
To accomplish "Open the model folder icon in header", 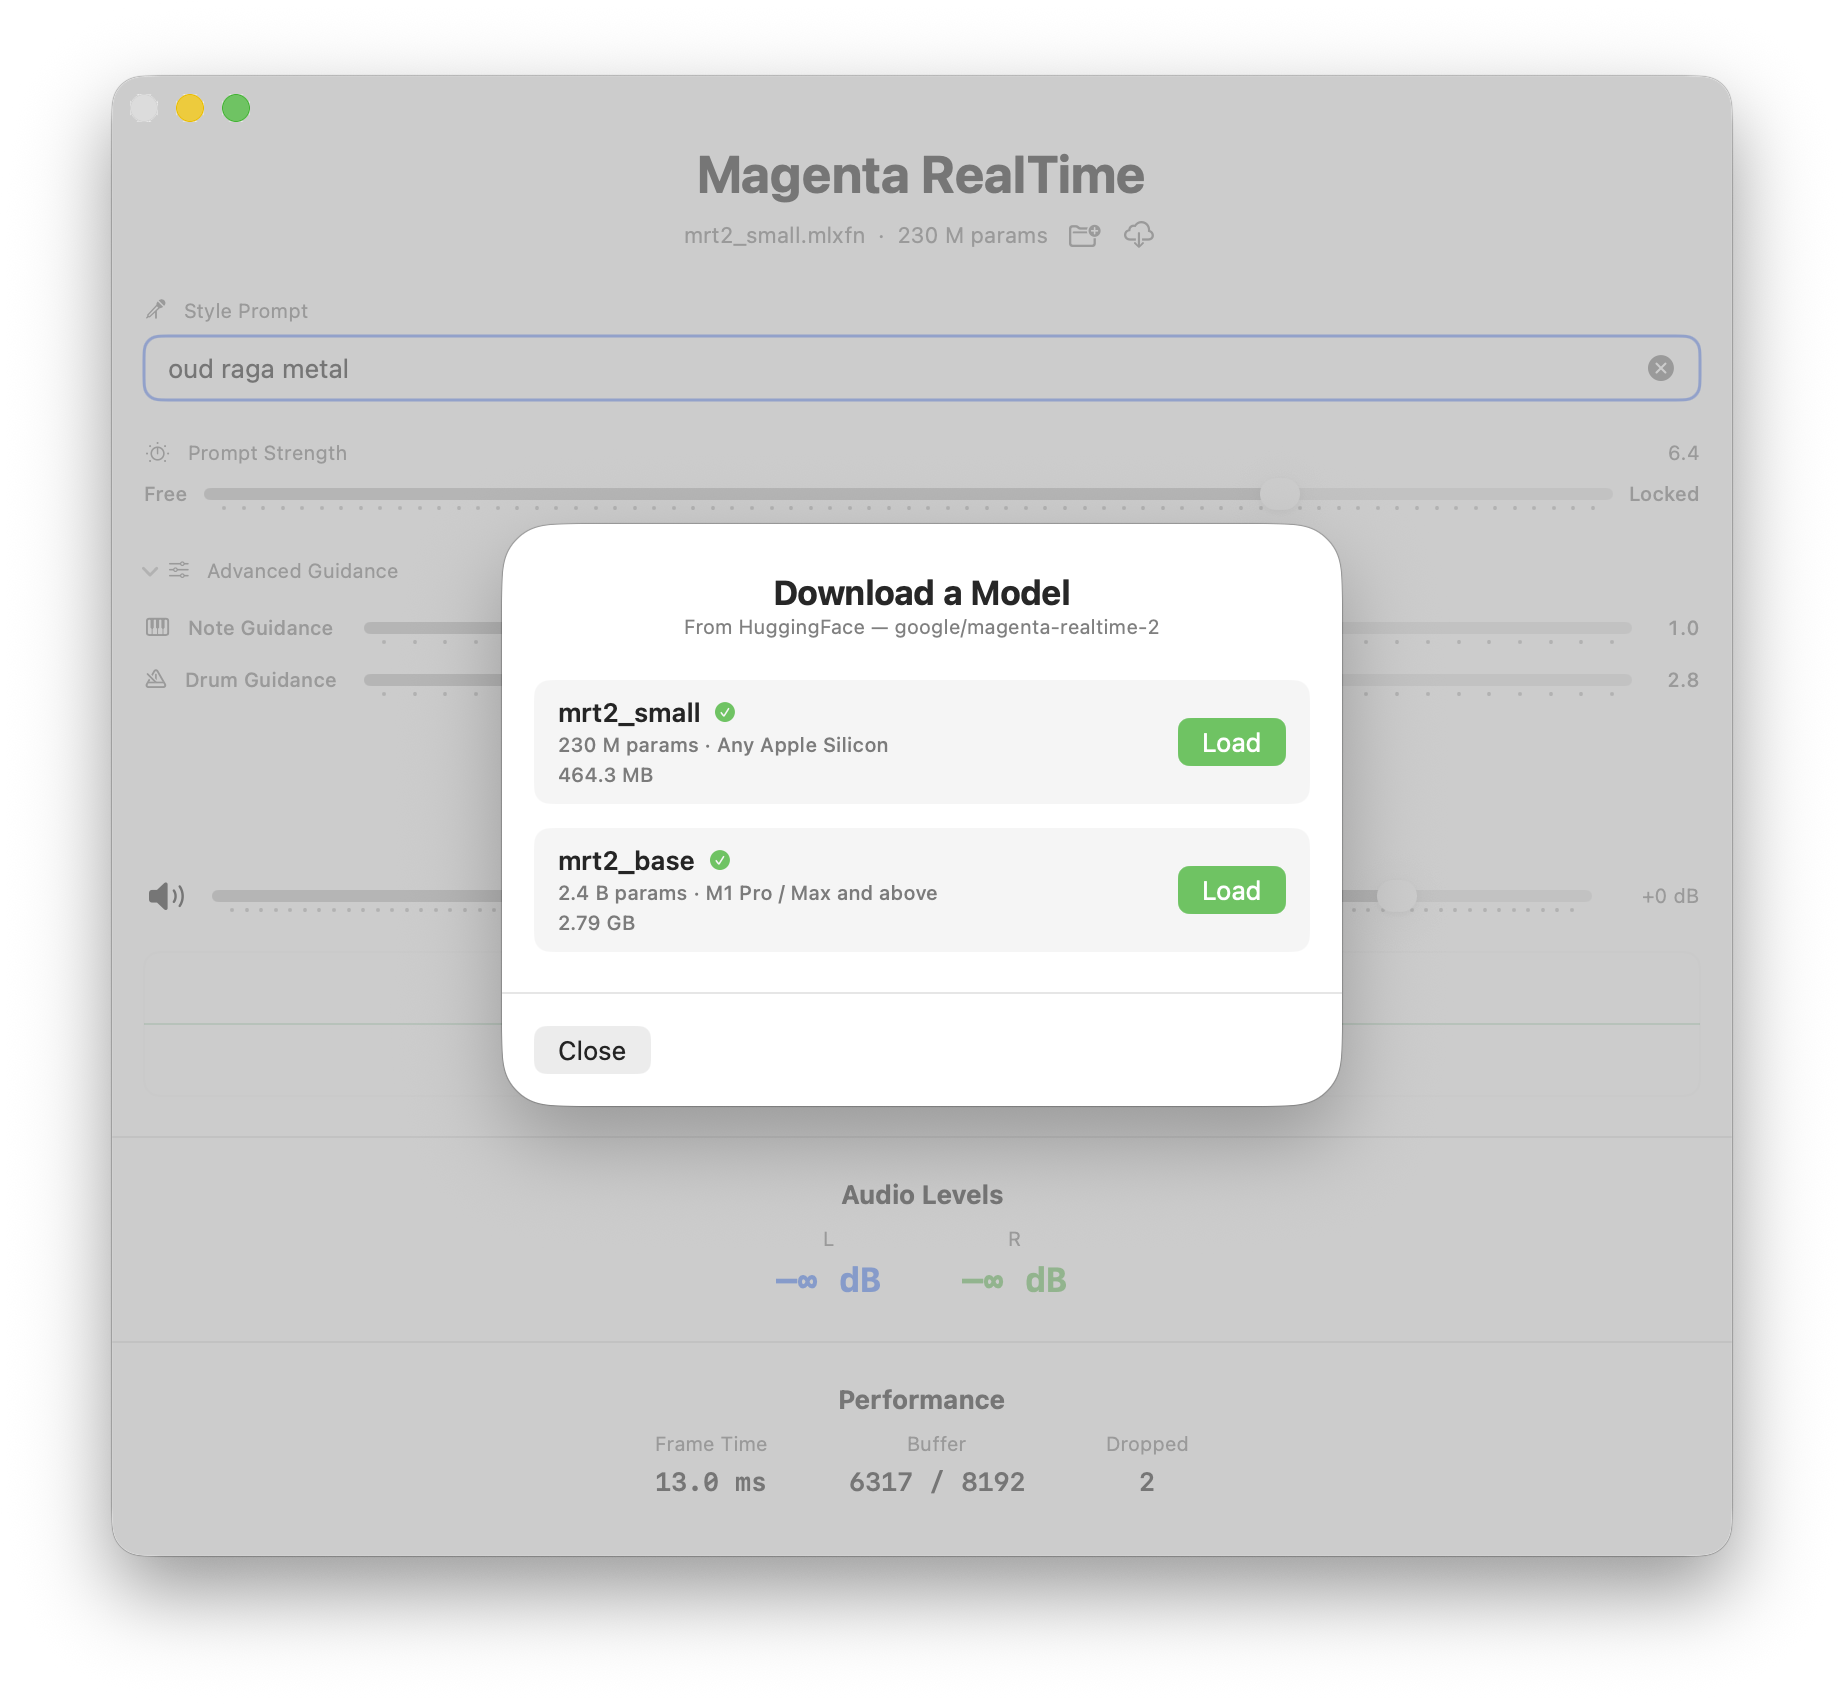I will 1084,236.
